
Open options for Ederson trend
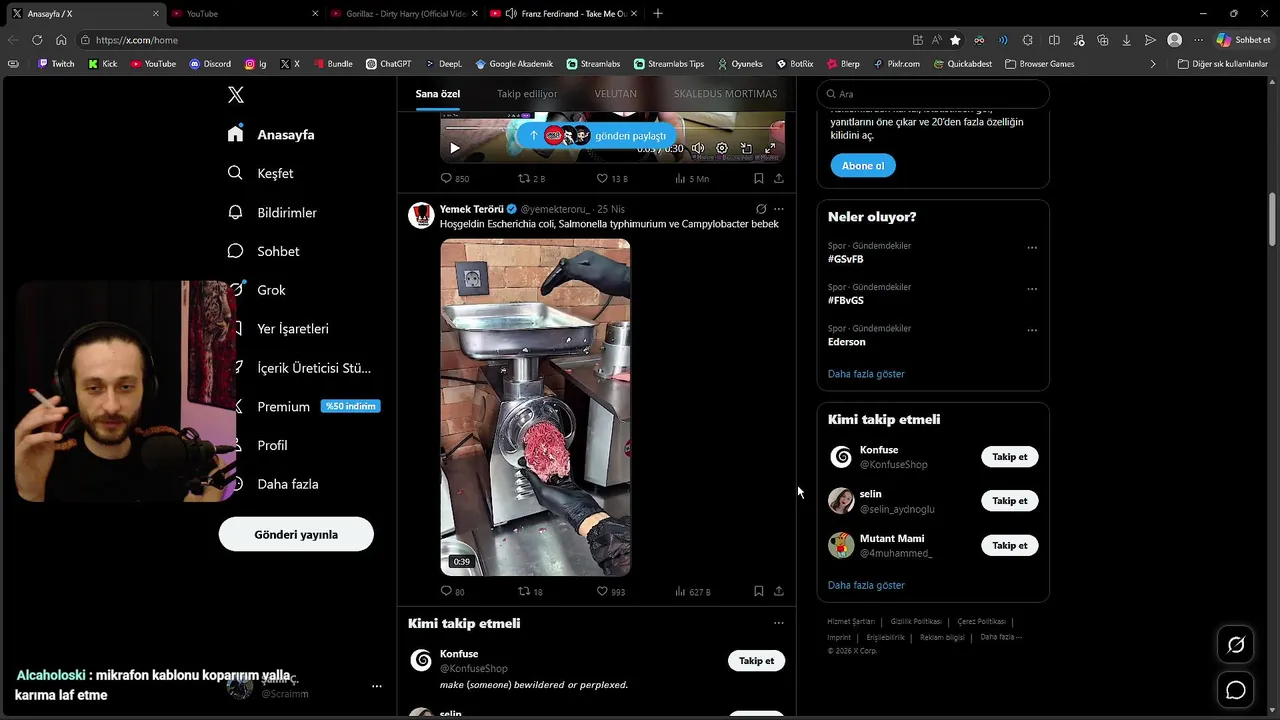point(1032,330)
